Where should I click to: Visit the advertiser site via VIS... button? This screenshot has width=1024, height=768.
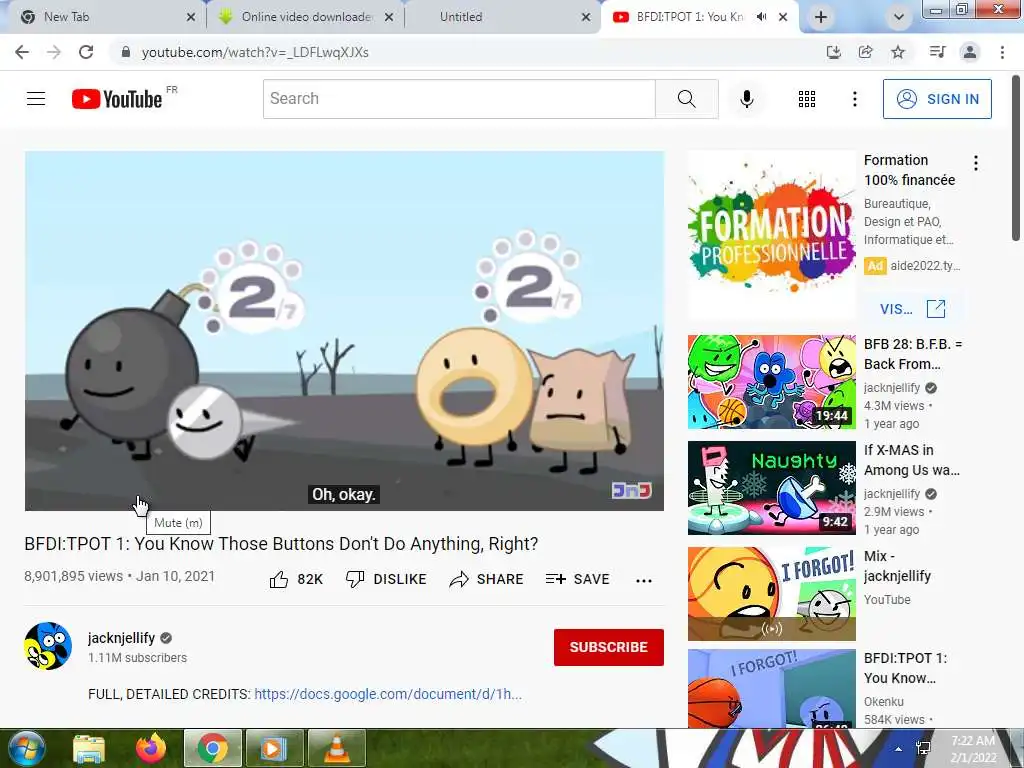point(912,309)
